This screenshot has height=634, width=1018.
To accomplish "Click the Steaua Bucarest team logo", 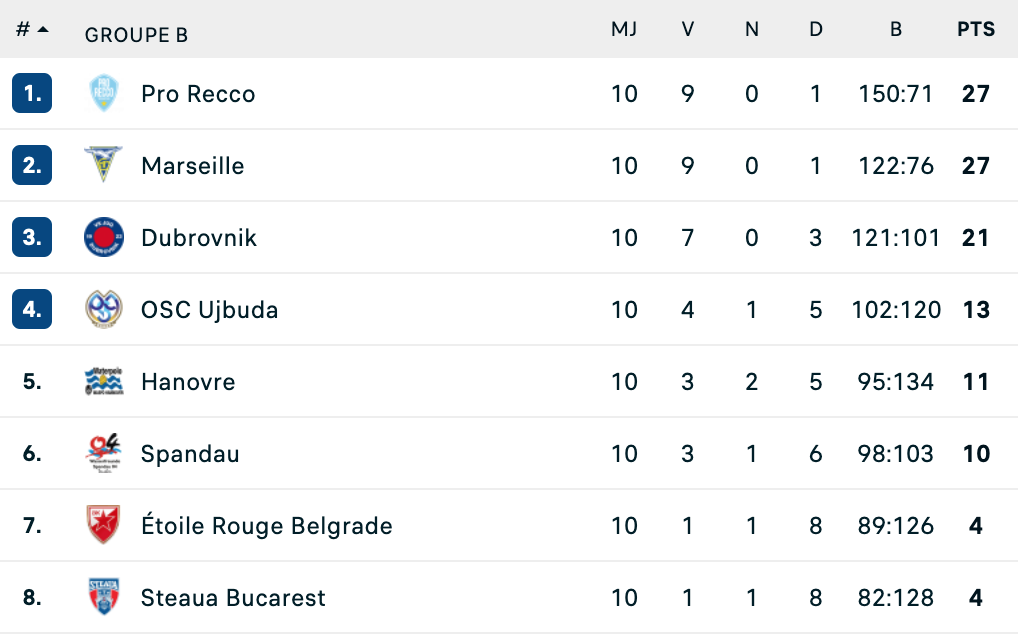I will [x=103, y=598].
